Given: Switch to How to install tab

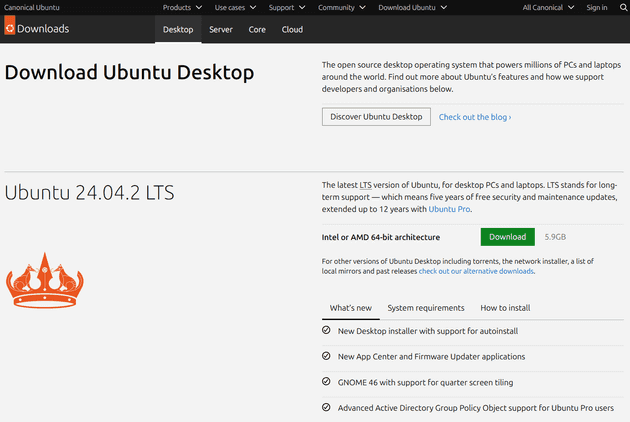Looking at the screenshot, I should (x=505, y=308).
